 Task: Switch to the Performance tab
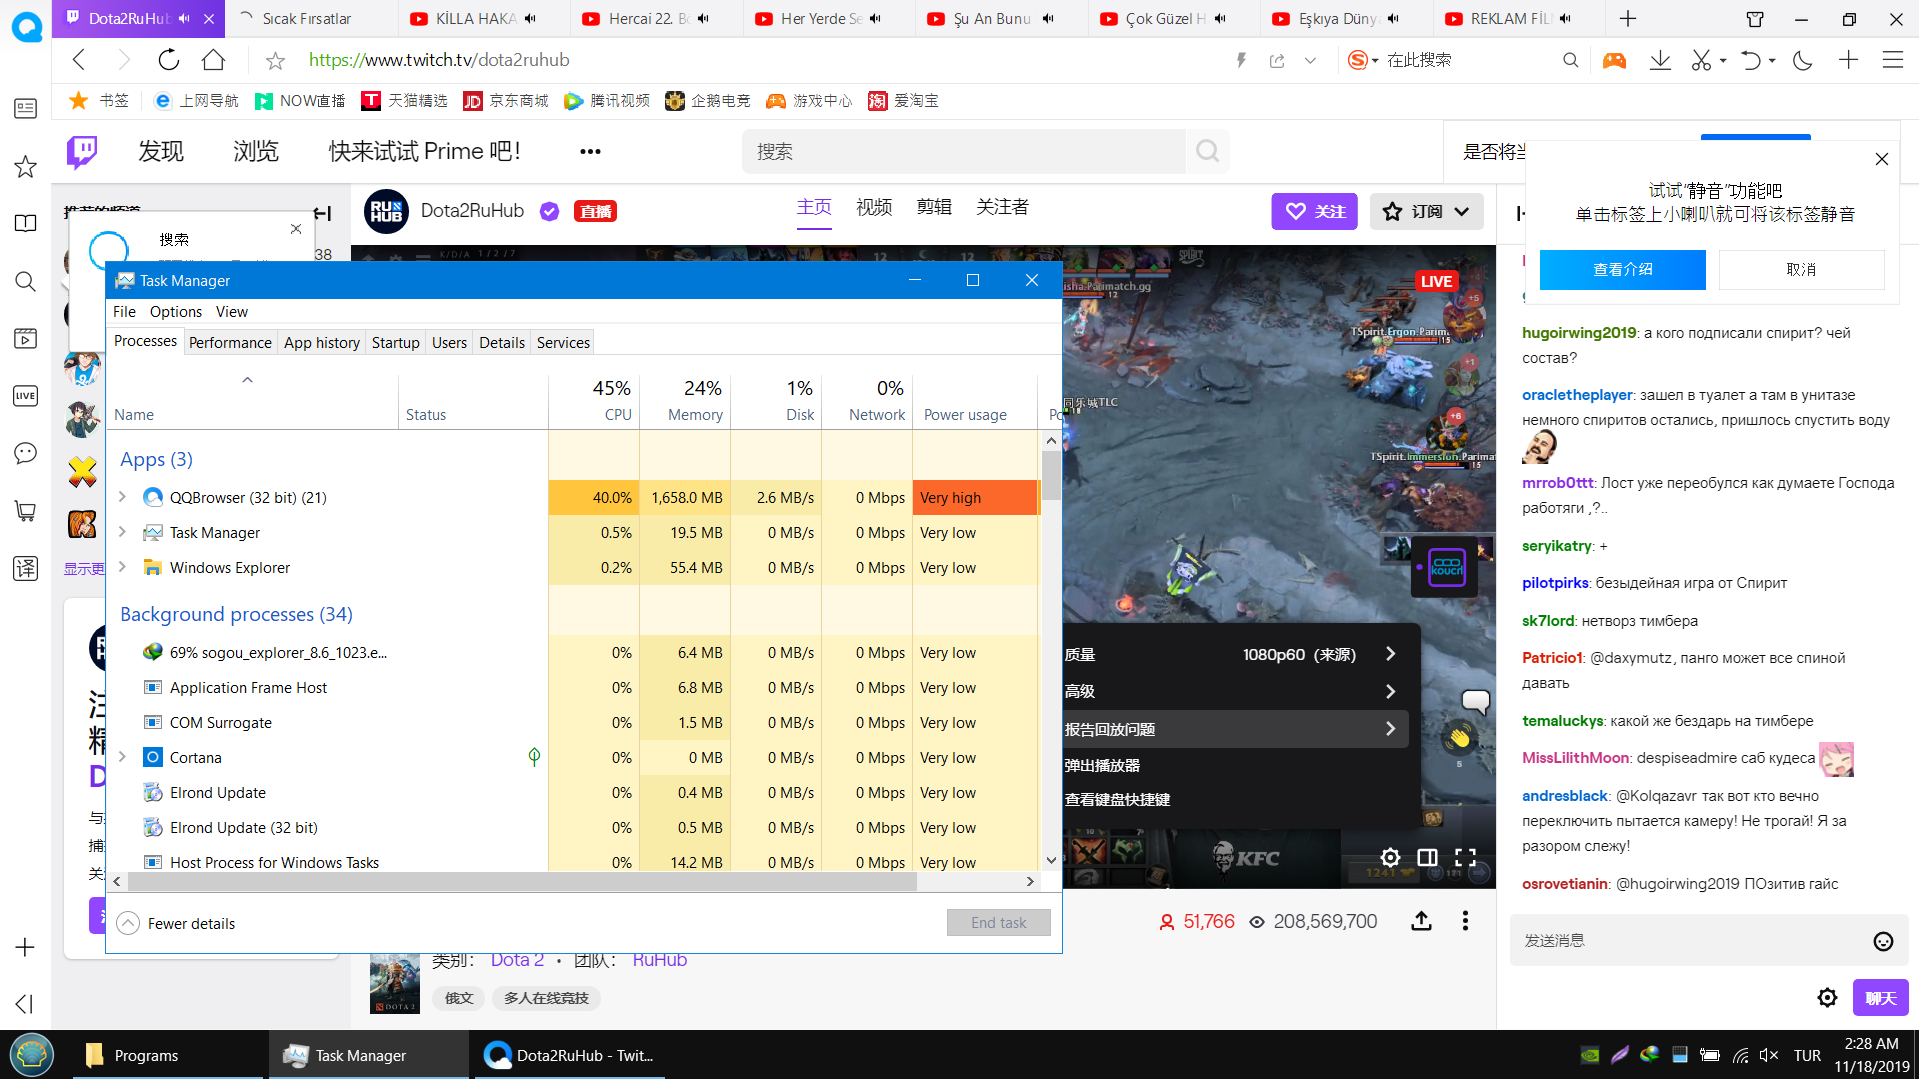point(230,342)
